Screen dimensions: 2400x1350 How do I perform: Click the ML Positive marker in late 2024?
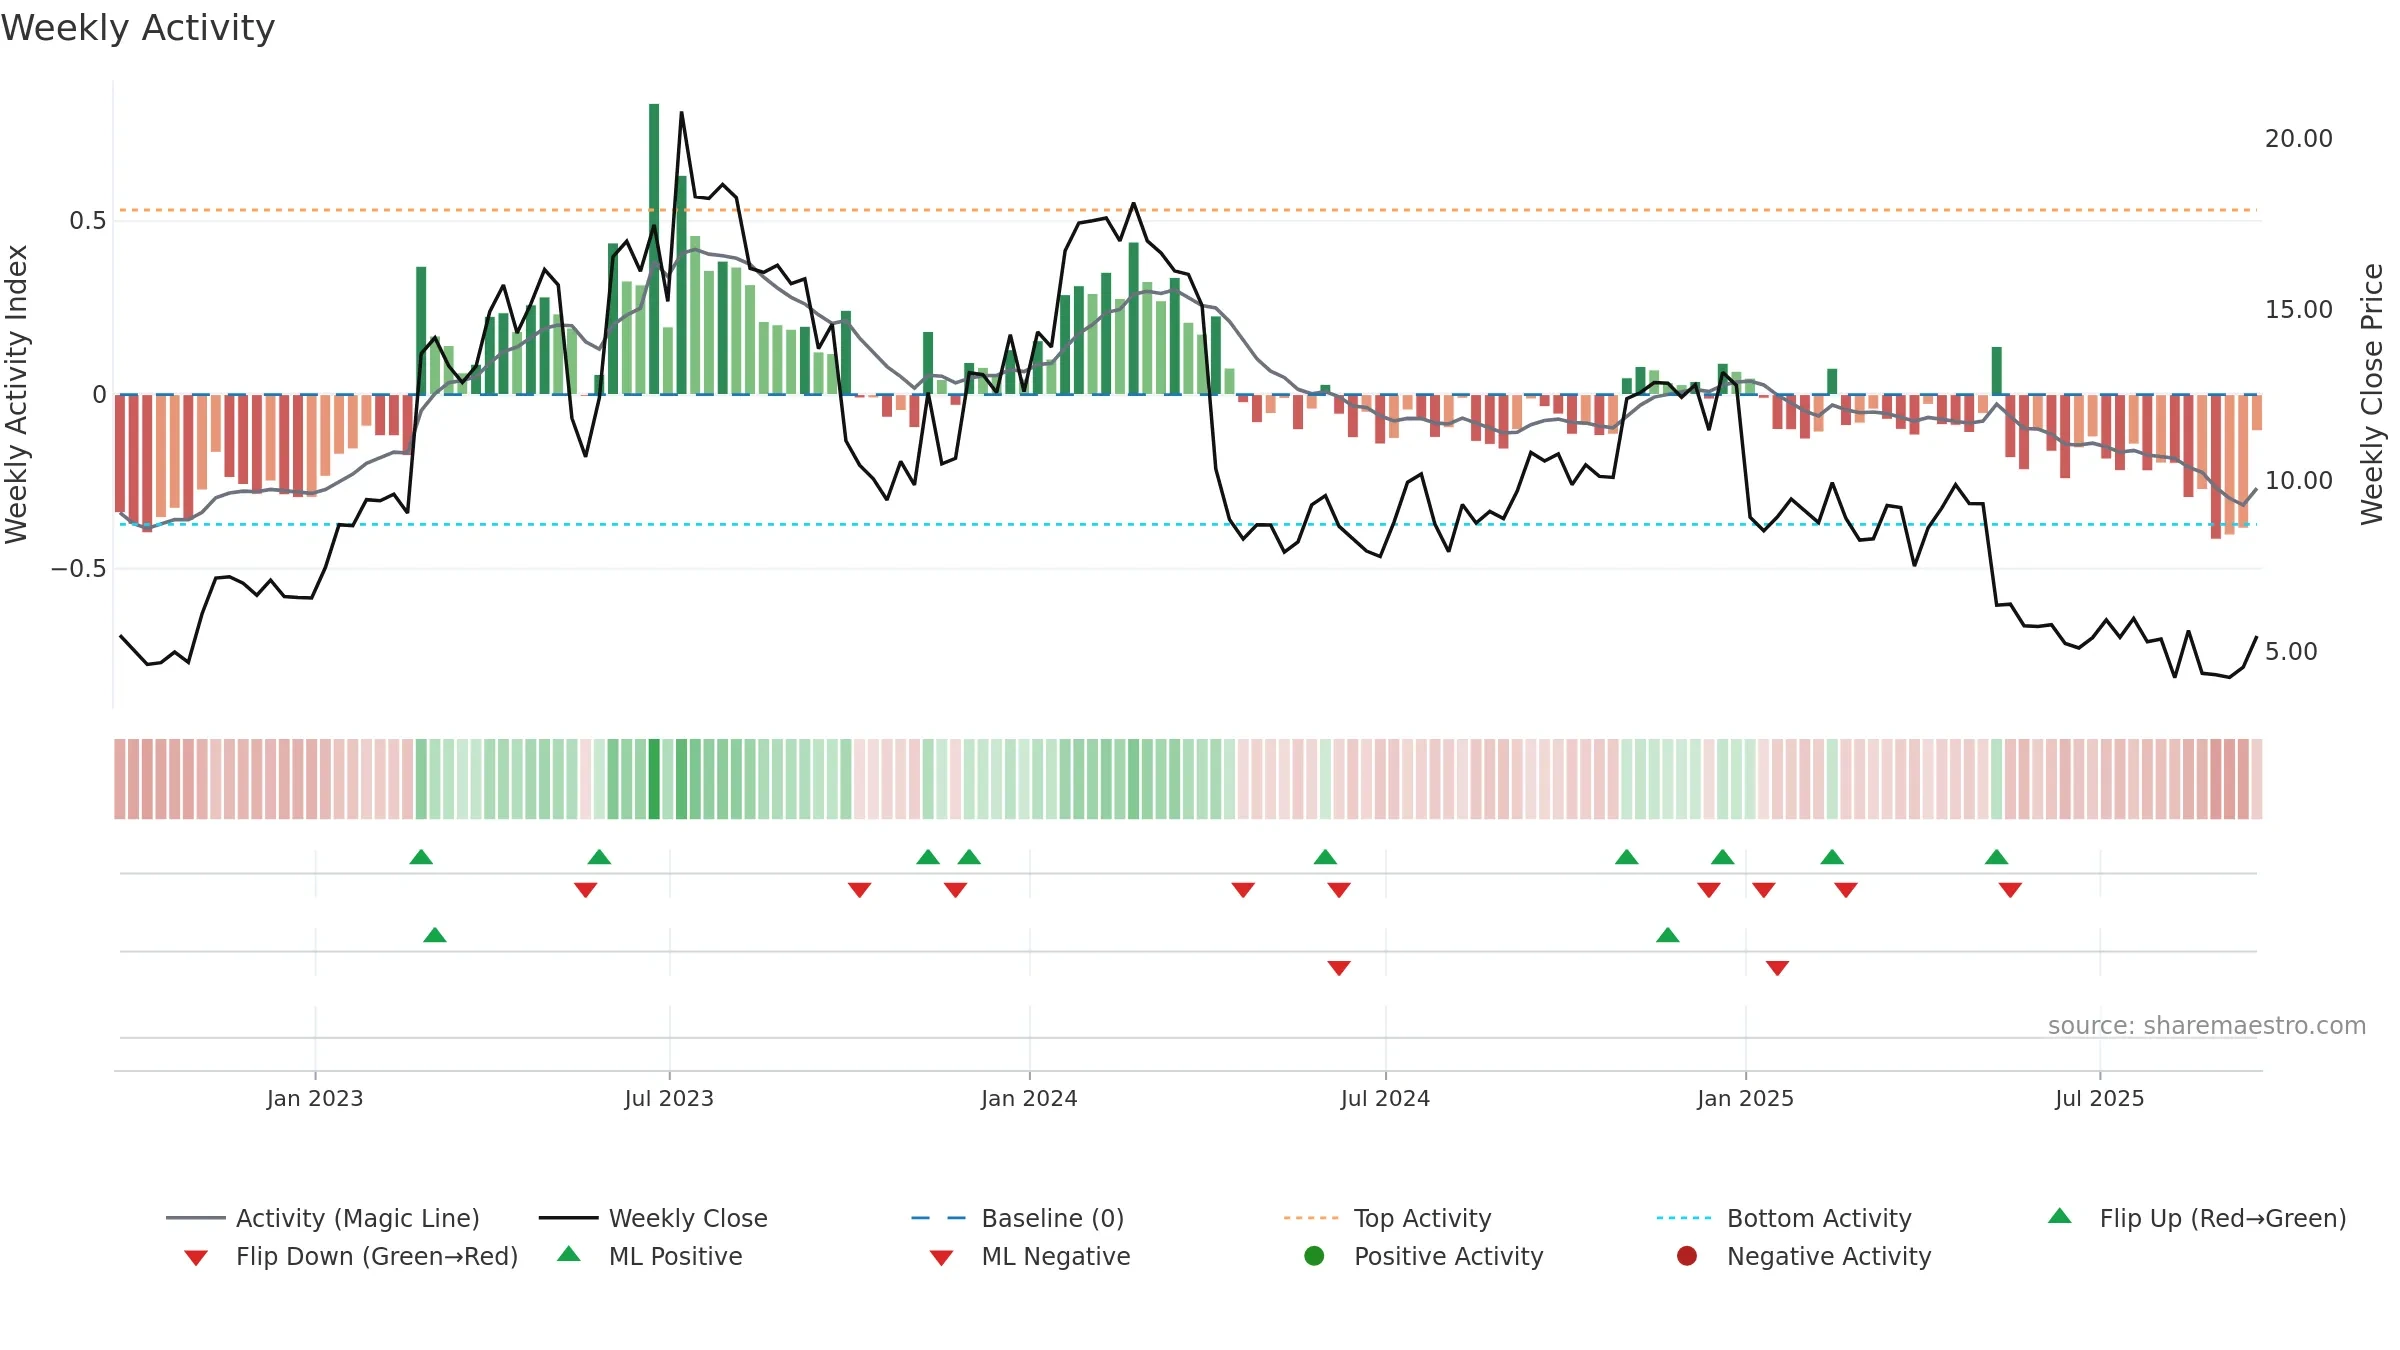(1668, 935)
